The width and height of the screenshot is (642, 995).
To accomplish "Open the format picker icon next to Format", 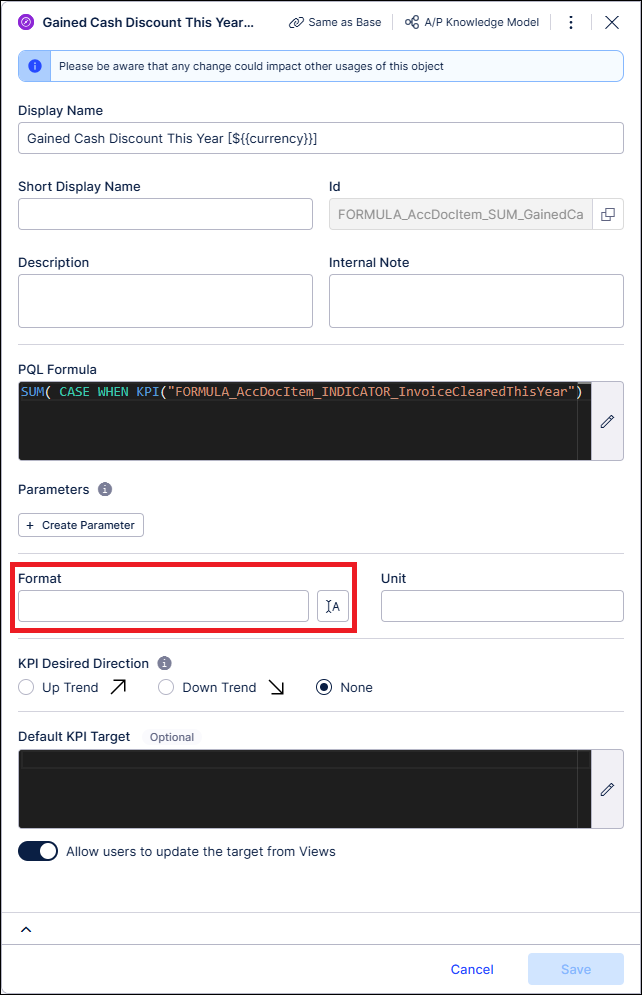I will pyautogui.click(x=333, y=606).
